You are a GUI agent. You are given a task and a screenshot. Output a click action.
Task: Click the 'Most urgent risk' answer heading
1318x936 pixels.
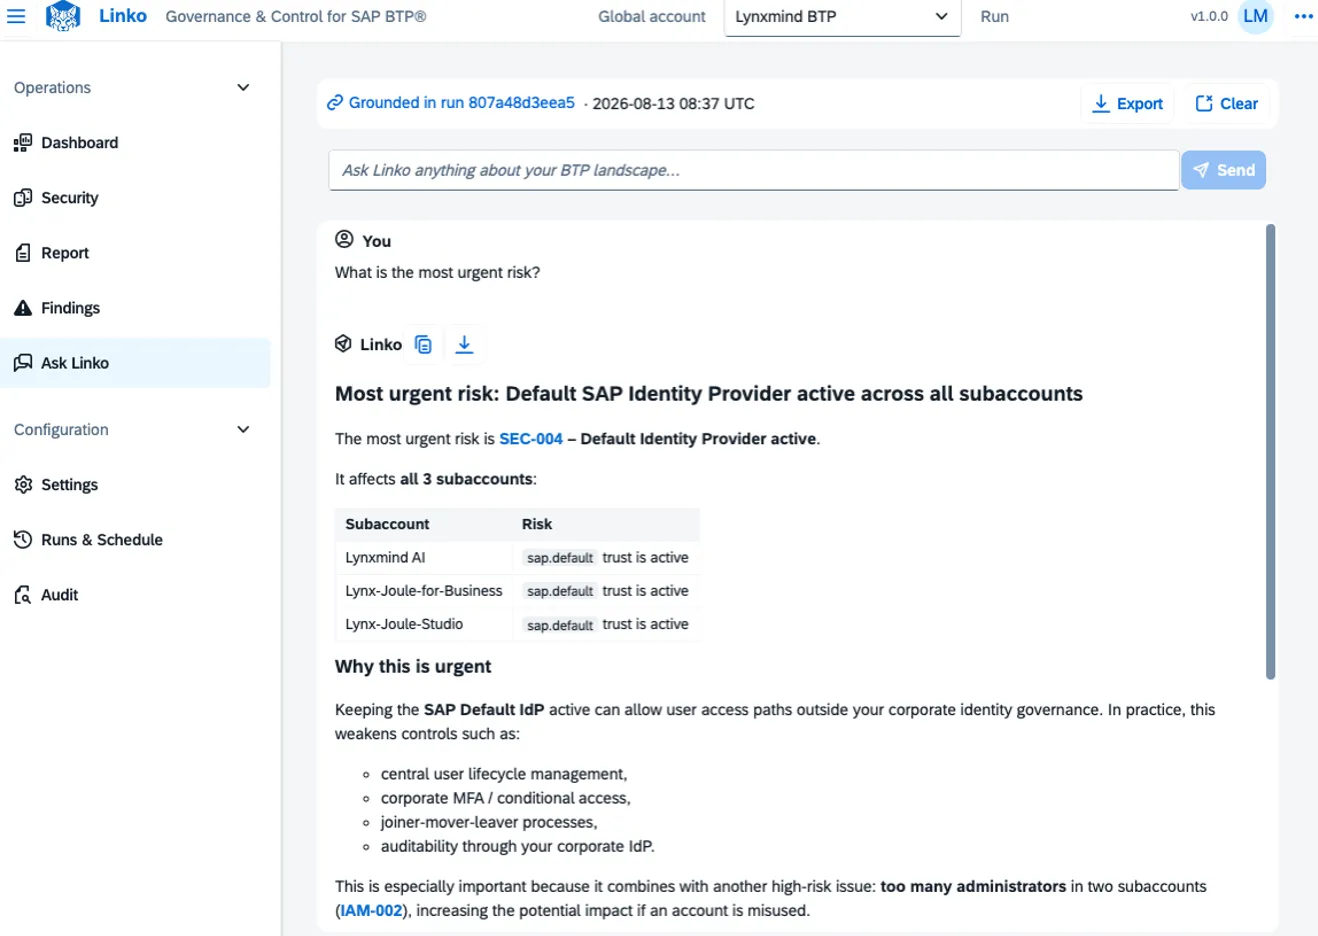point(709,394)
